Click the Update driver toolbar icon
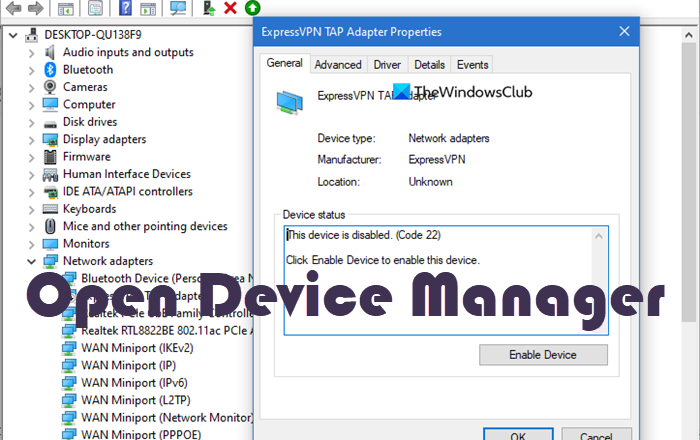The image size is (700, 440). coord(209,8)
